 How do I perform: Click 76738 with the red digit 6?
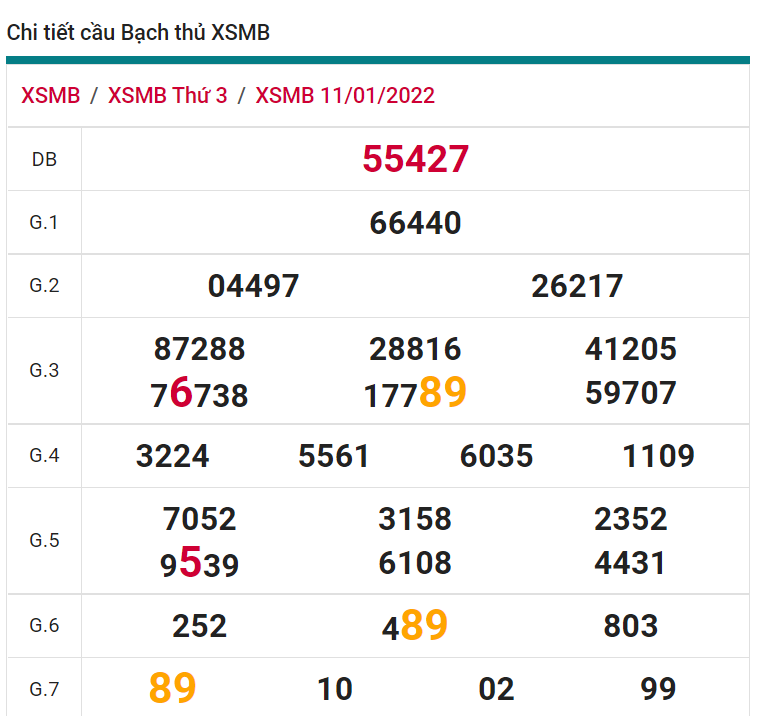199,395
